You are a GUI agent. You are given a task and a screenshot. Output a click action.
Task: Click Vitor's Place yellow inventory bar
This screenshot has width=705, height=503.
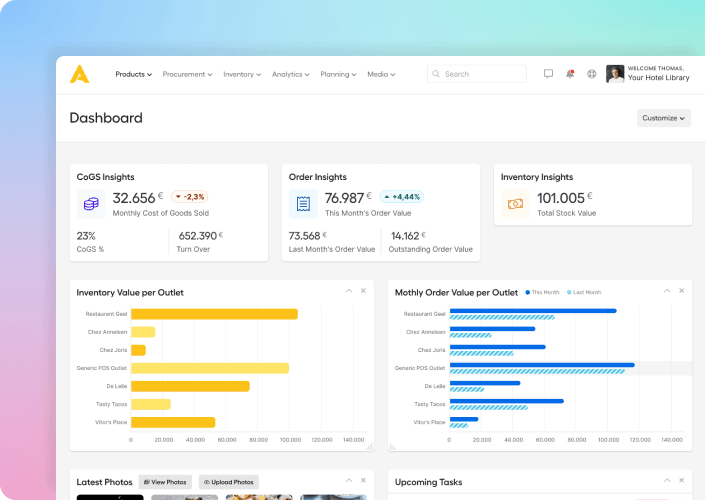[x=173, y=423]
